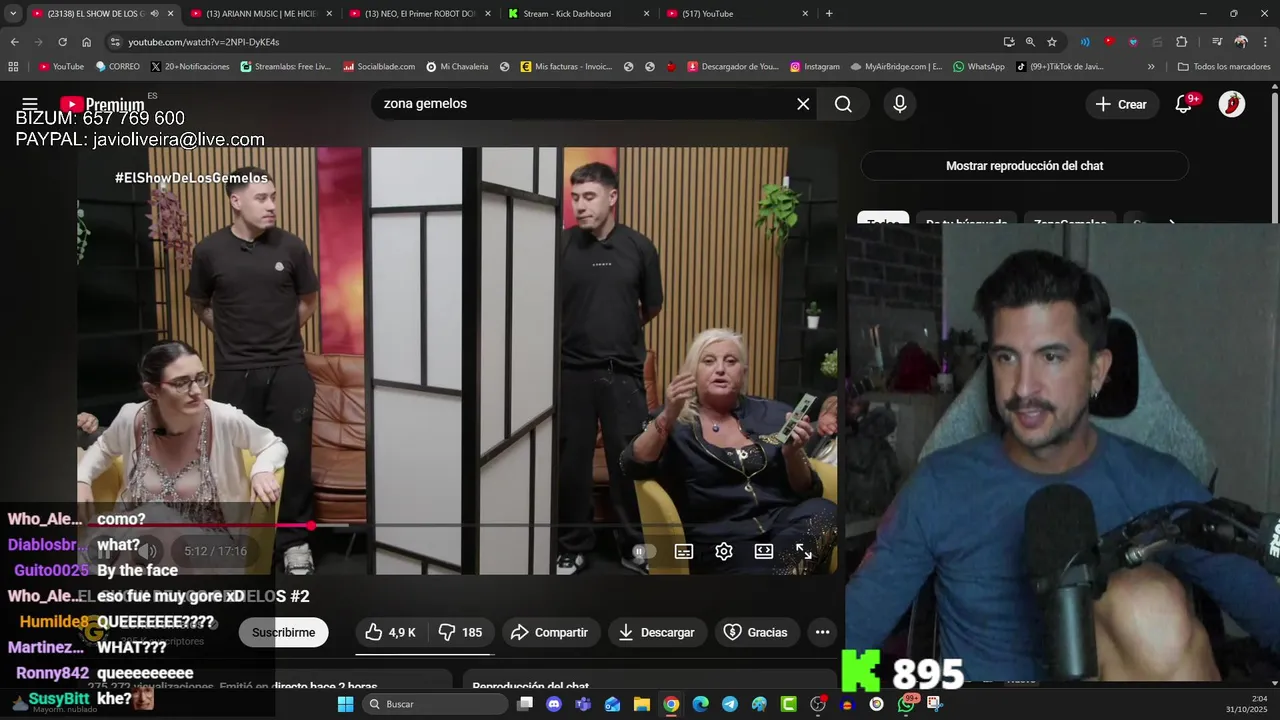
Task: Click the taskbar Buscar search box
Action: pos(435,704)
